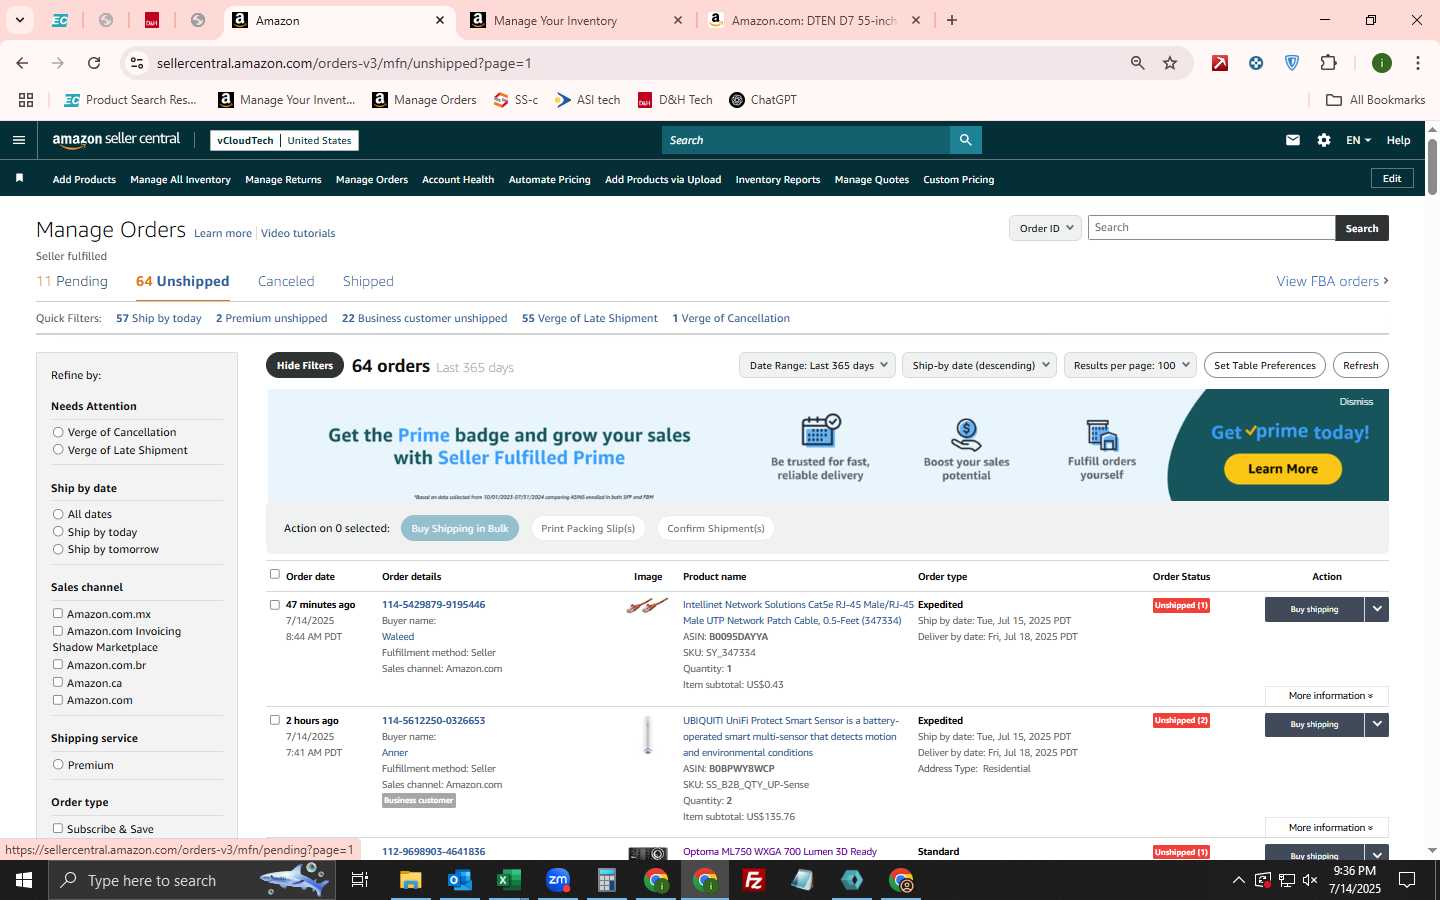Open order 114-5612250-0326653 link
The image size is (1440, 900).
(x=433, y=720)
